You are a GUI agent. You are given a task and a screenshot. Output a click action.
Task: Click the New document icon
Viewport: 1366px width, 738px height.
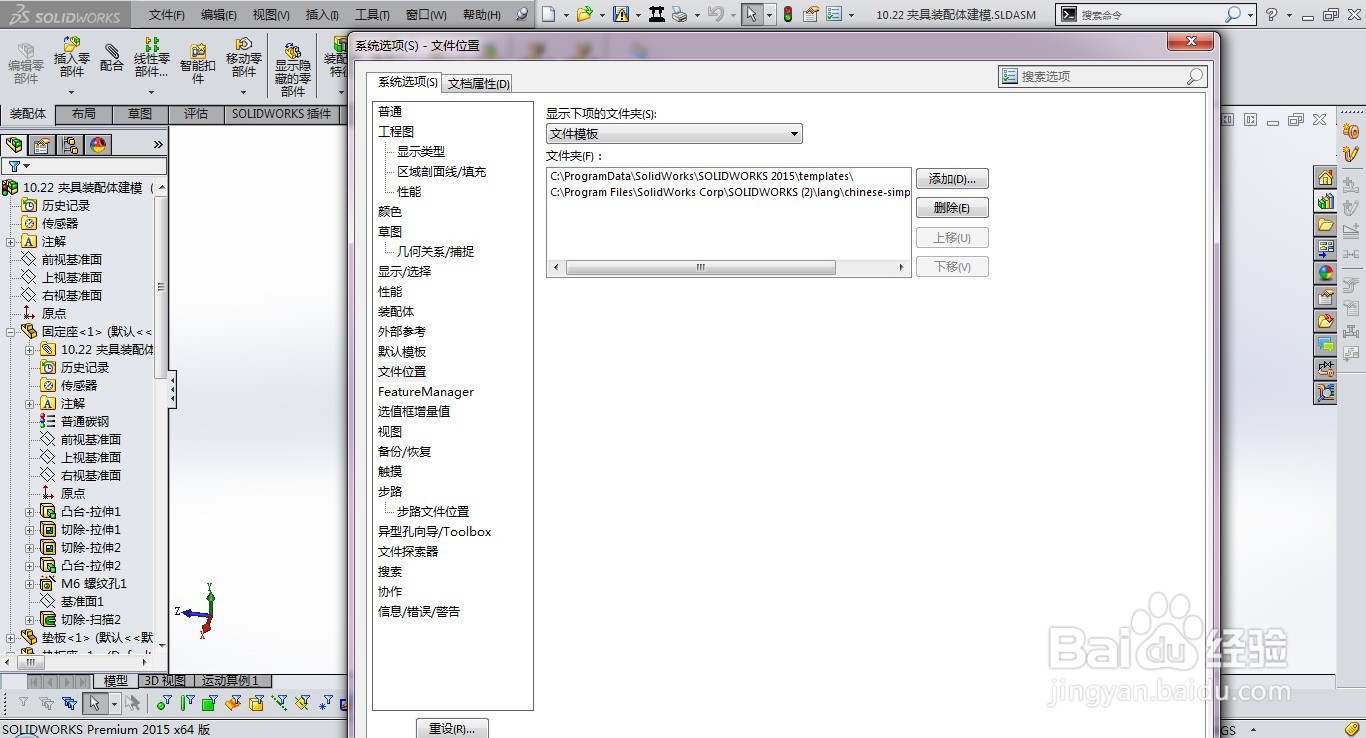coord(548,14)
